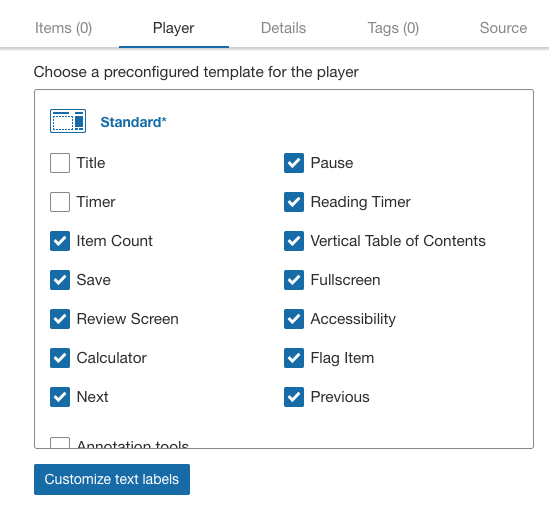Screen dimensions: 549x509
Task: Uncheck the Flag Item checkbox
Action: pyautogui.click(x=294, y=358)
